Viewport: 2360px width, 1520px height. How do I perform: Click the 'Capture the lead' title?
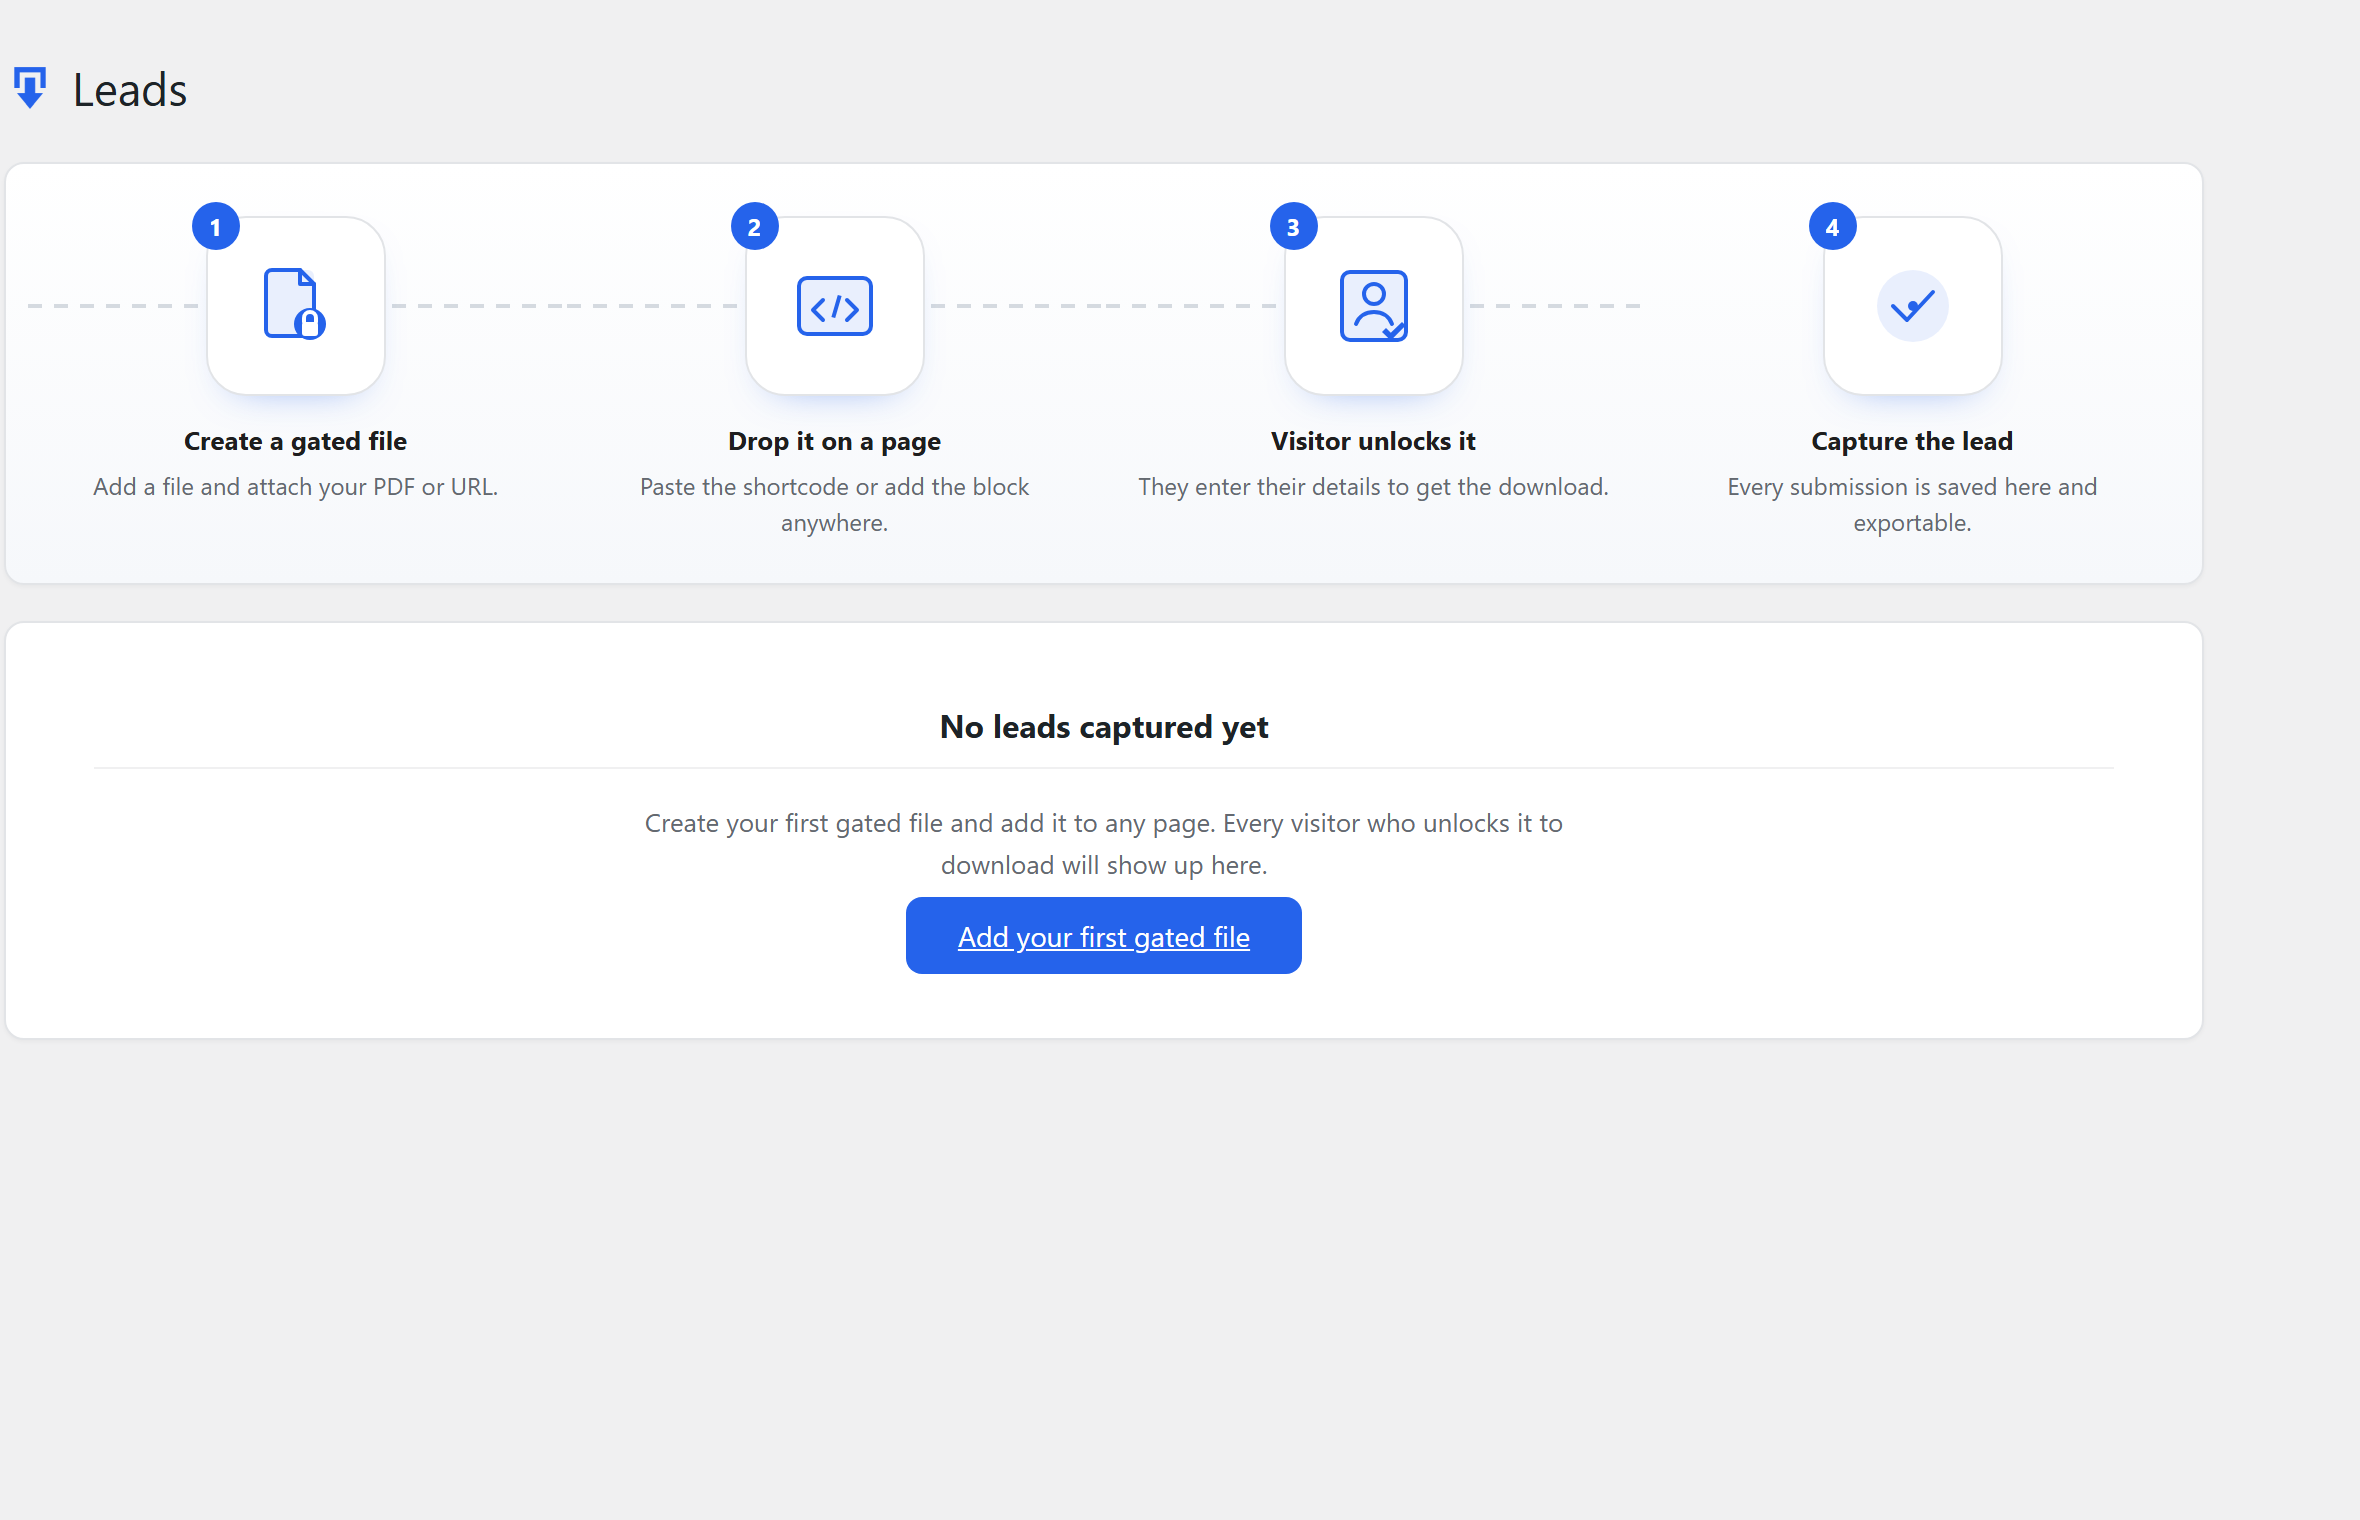point(1912,441)
